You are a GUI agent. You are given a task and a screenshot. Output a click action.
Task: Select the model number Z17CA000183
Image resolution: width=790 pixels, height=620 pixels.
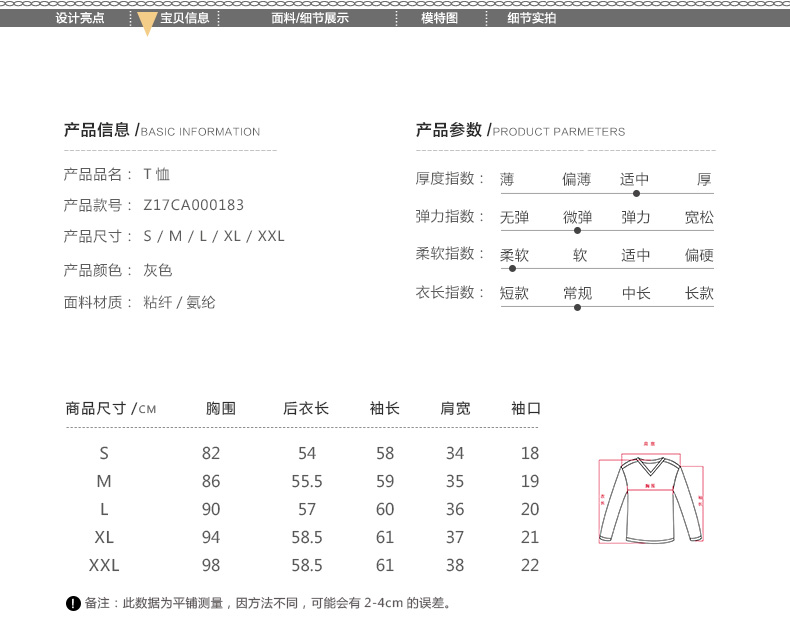[193, 205]
